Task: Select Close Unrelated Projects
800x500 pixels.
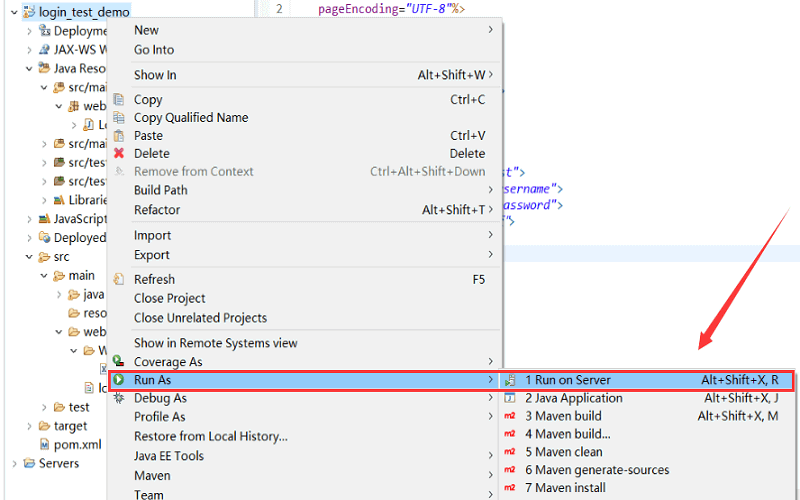Action: [305, 318]
